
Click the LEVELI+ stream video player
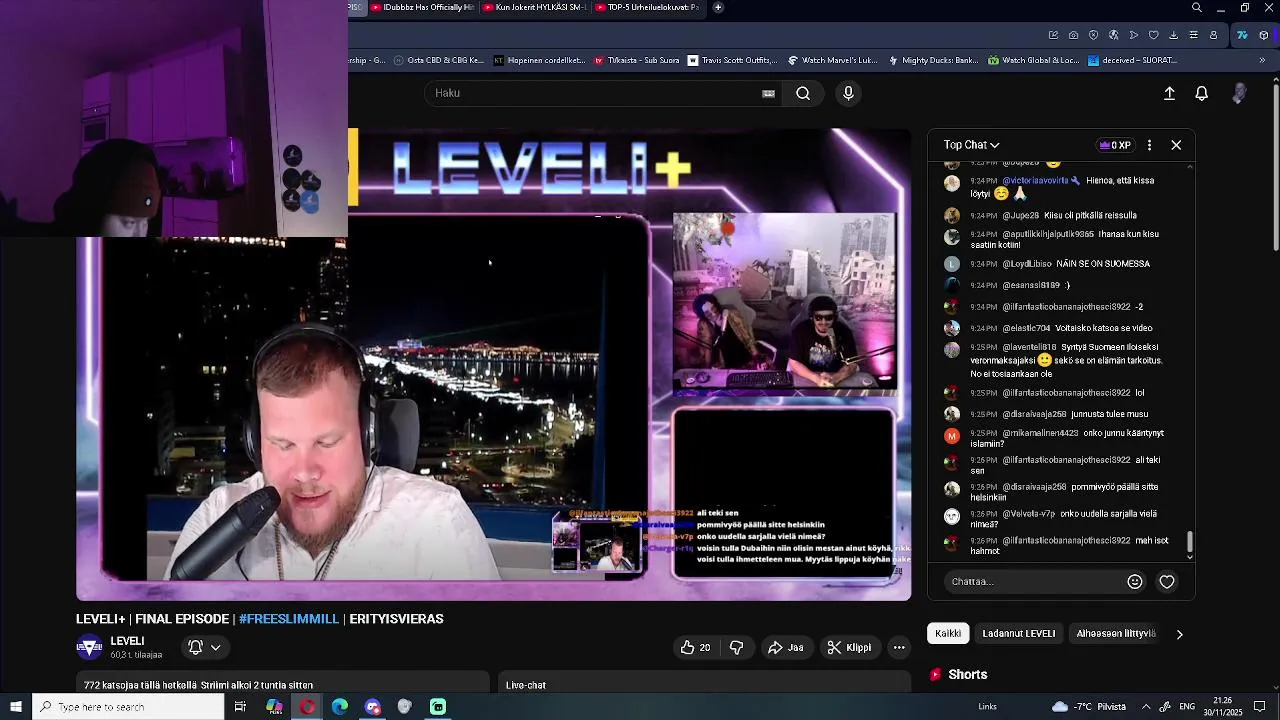[494, 365]
